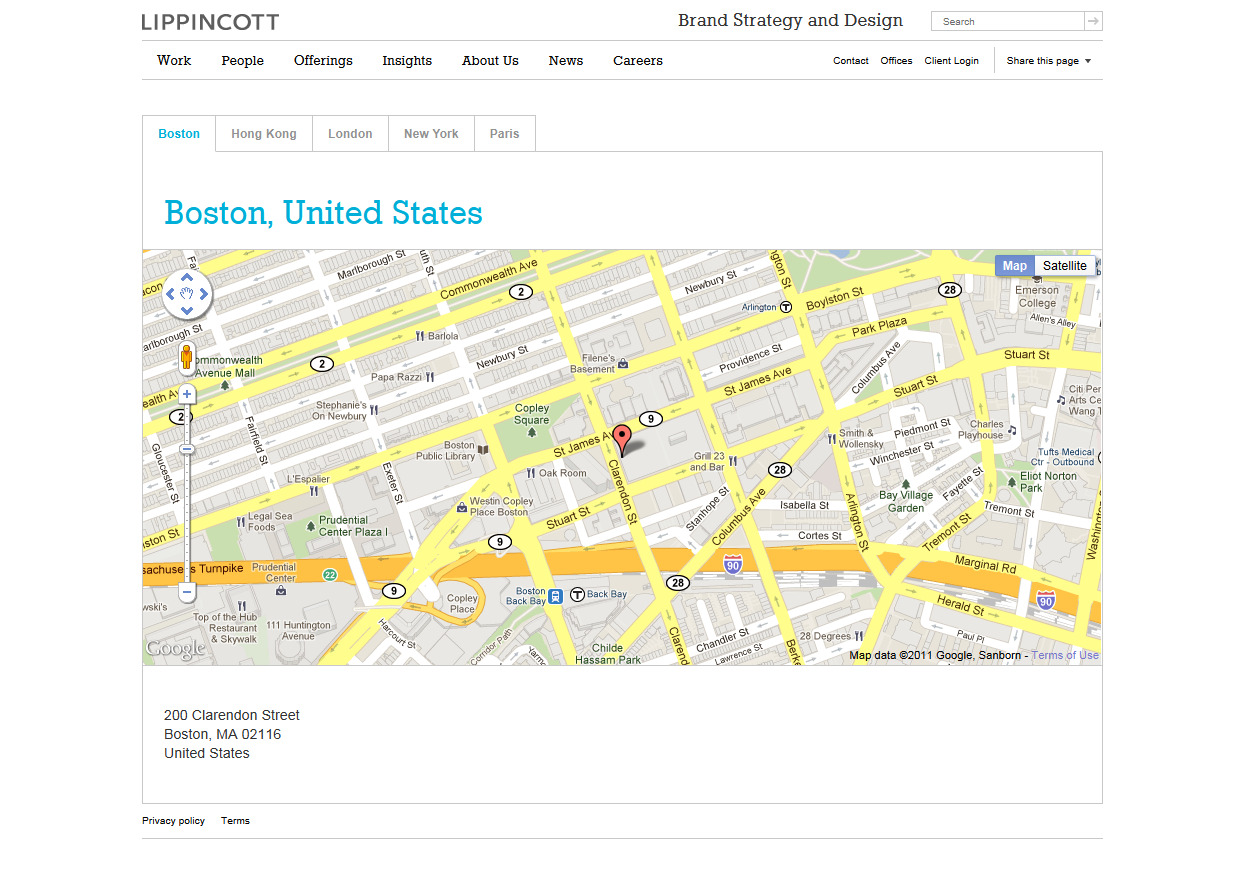Submit search with the arrow button
Image resolution: width=1245 pixels, height=879 pixels.
tap(1093, 21)
